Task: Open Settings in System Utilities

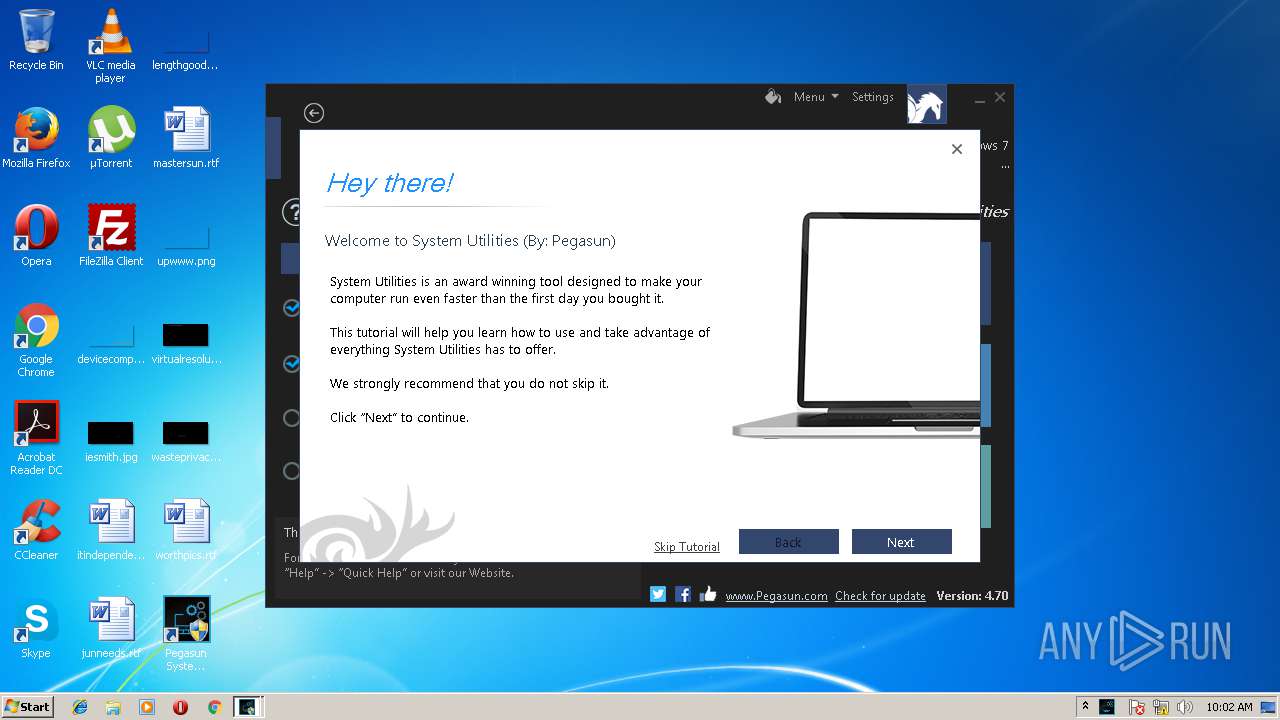Action: (x=872, y=97)
